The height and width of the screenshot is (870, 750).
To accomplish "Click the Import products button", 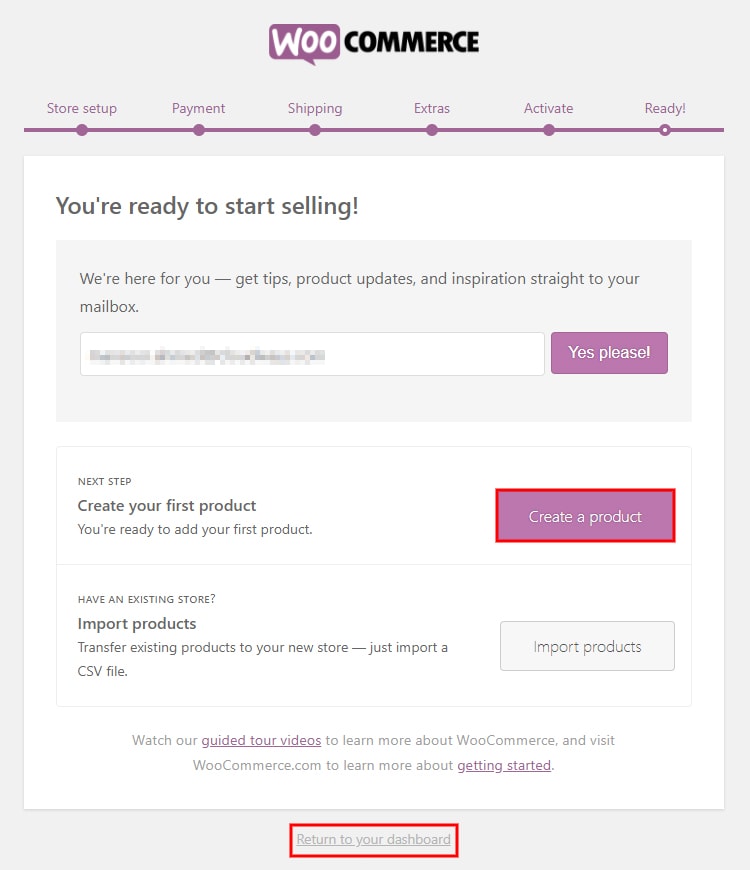I will (x=587, y=646).
